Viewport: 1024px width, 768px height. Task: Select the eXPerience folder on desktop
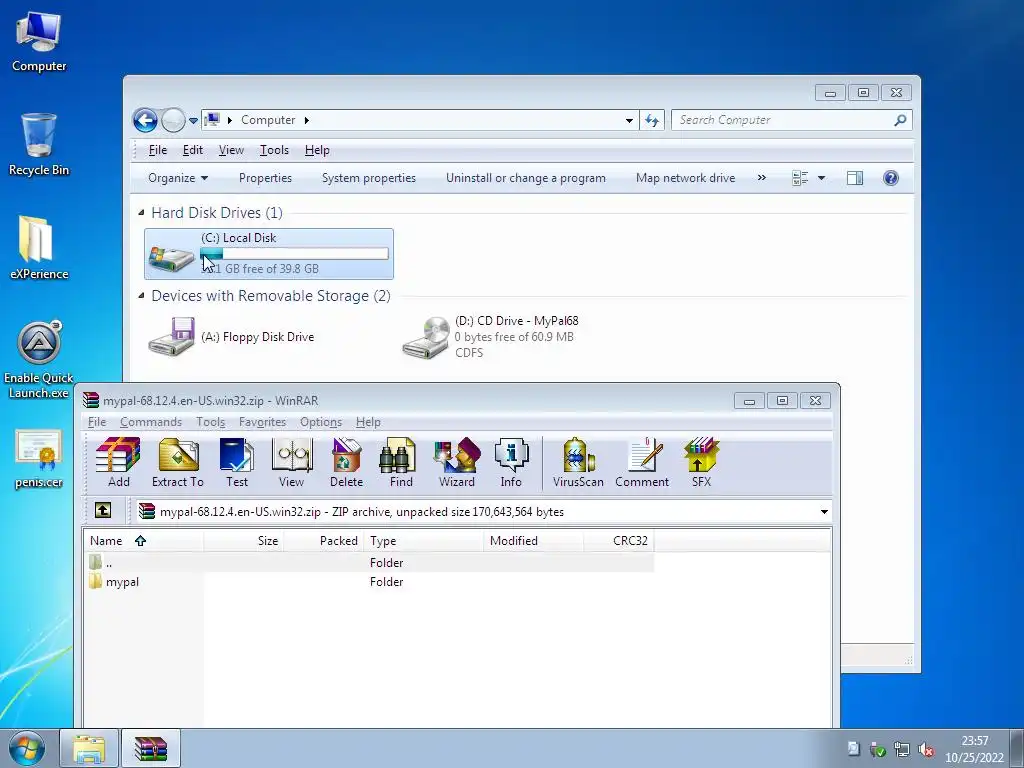click(39, 248)
